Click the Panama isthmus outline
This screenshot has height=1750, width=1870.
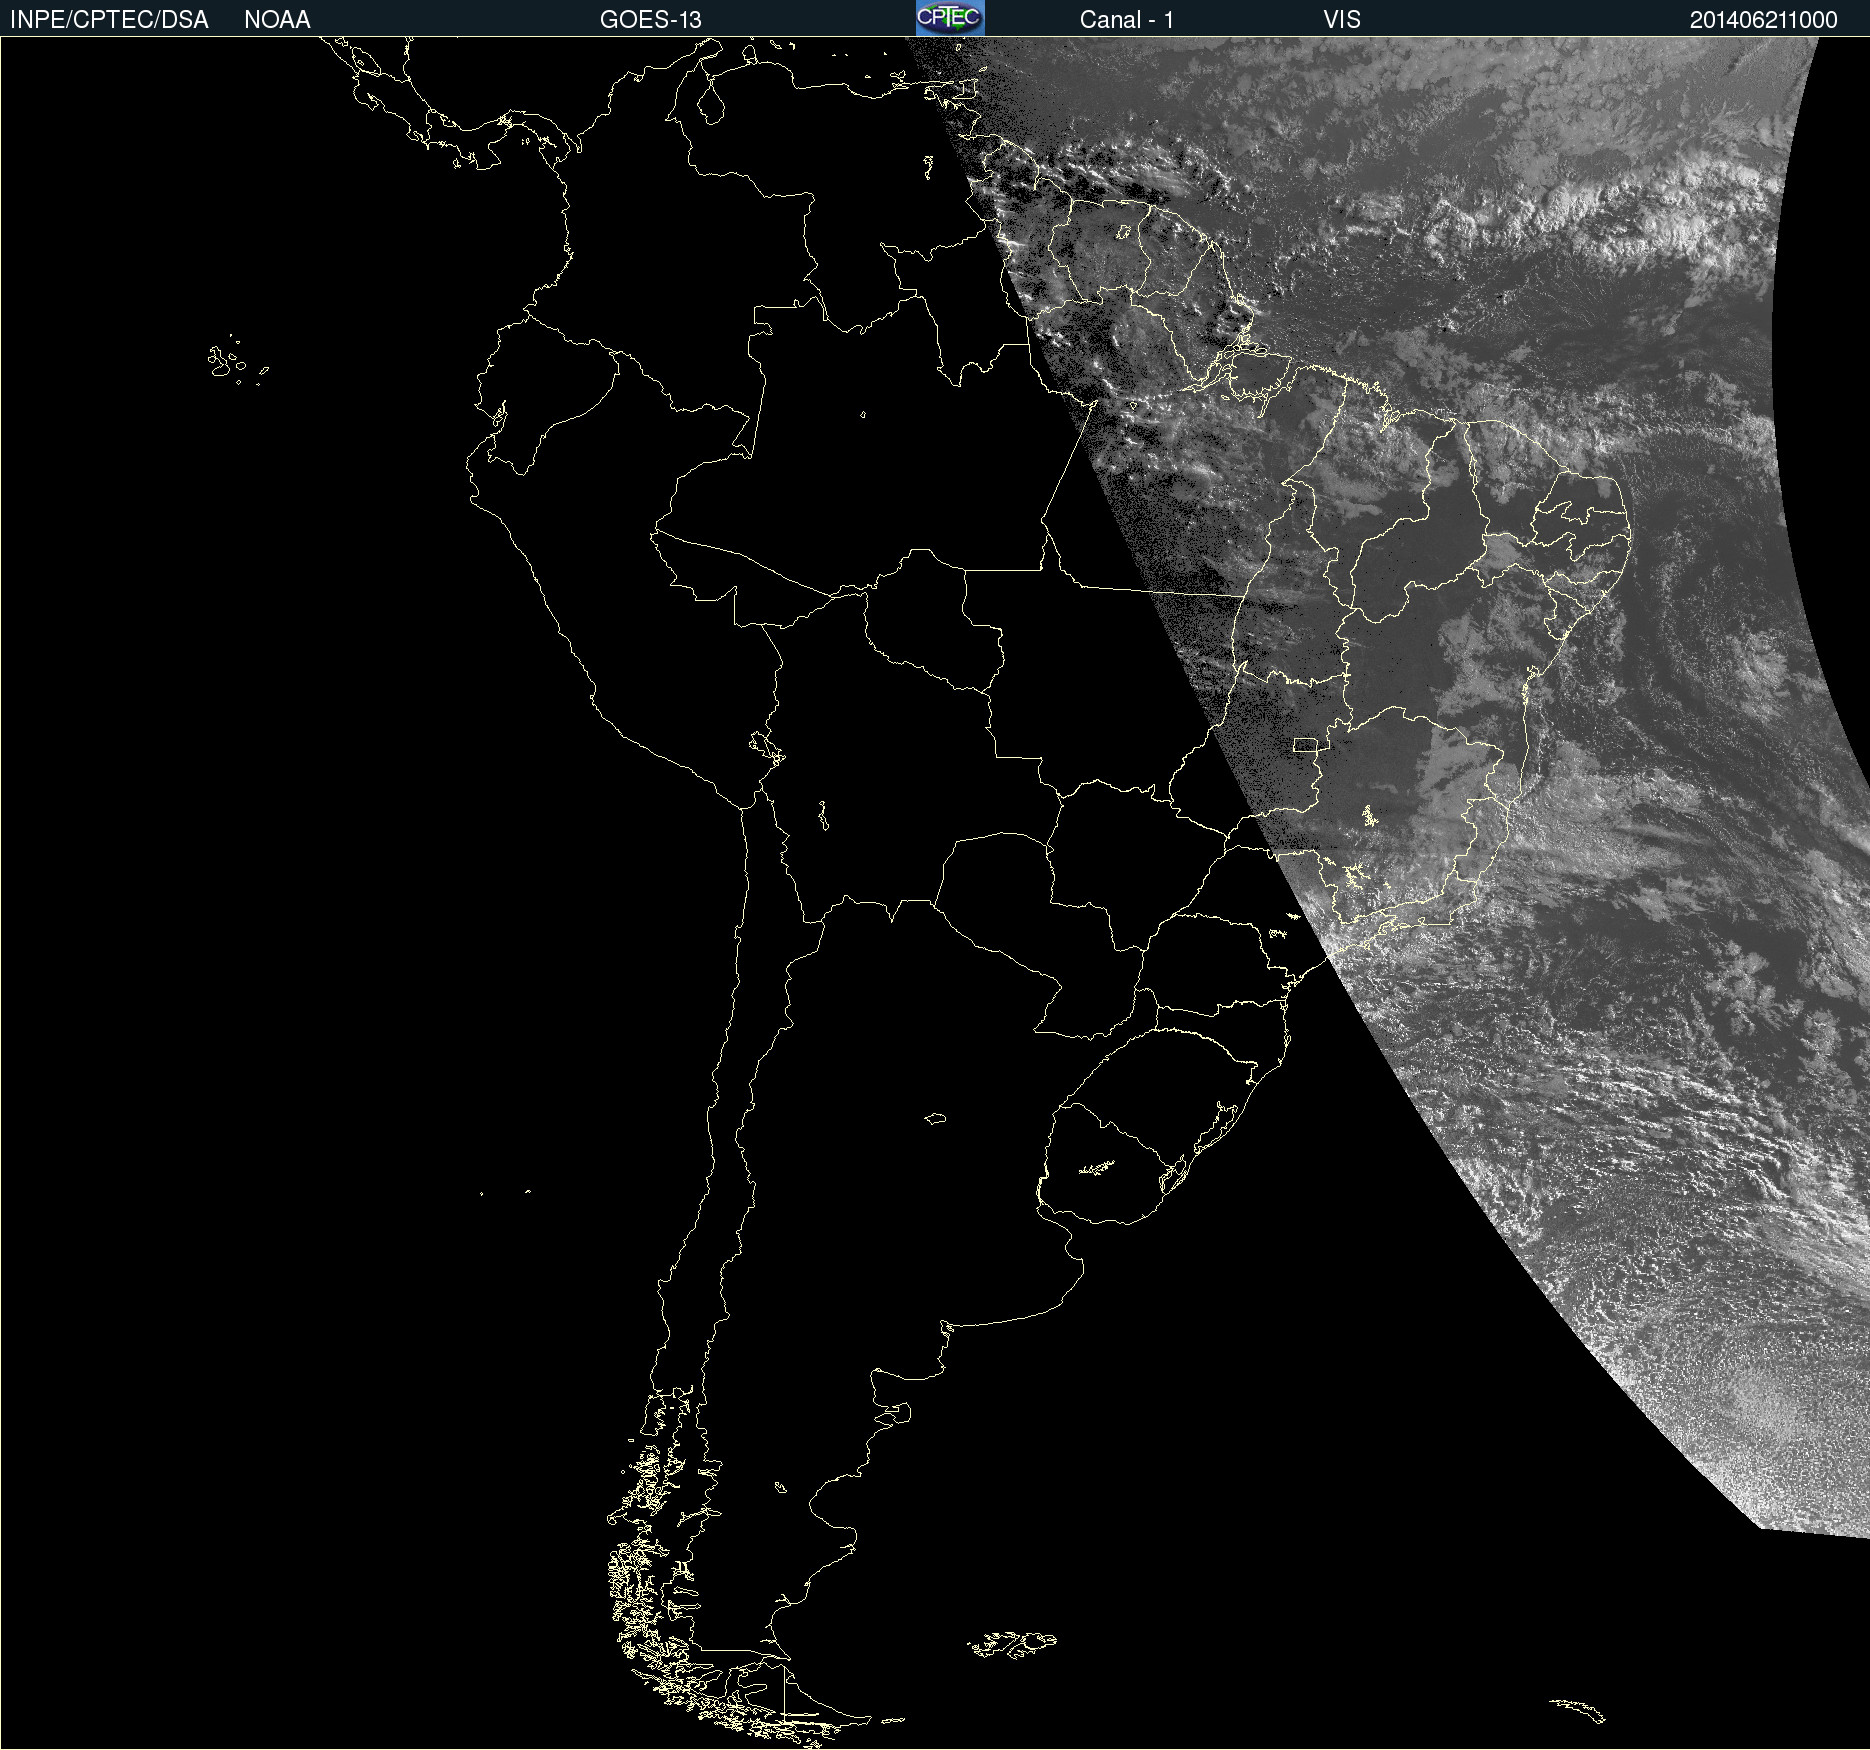point(500,140)
